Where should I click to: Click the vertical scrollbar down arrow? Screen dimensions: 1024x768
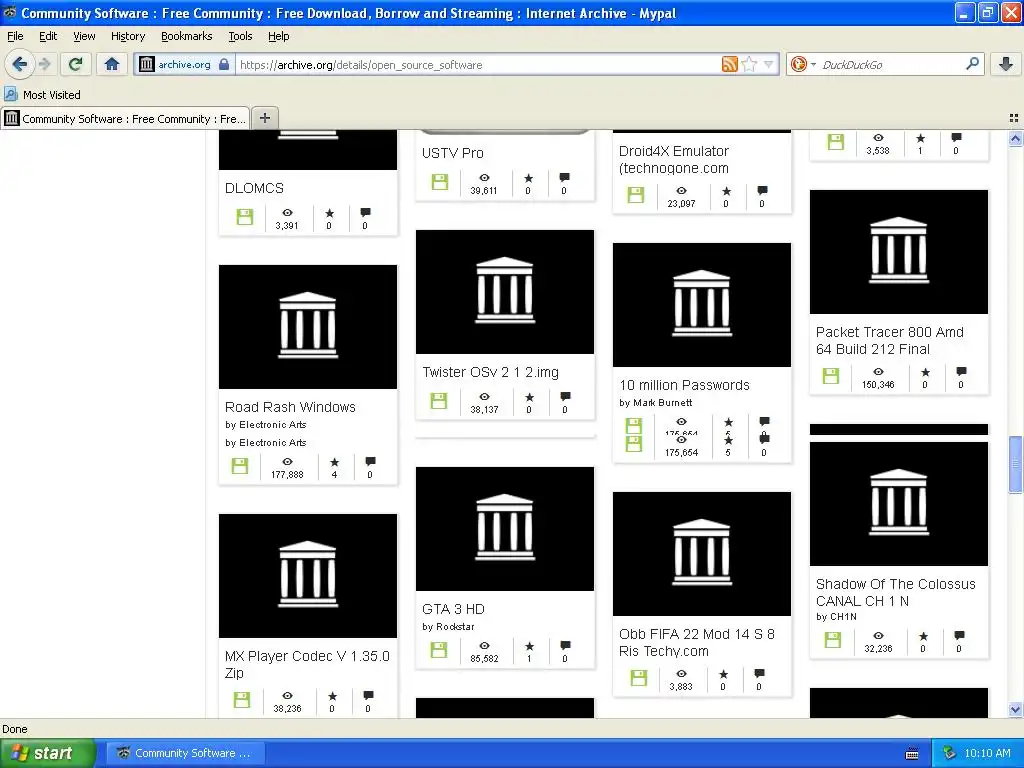click(1015, 709)
